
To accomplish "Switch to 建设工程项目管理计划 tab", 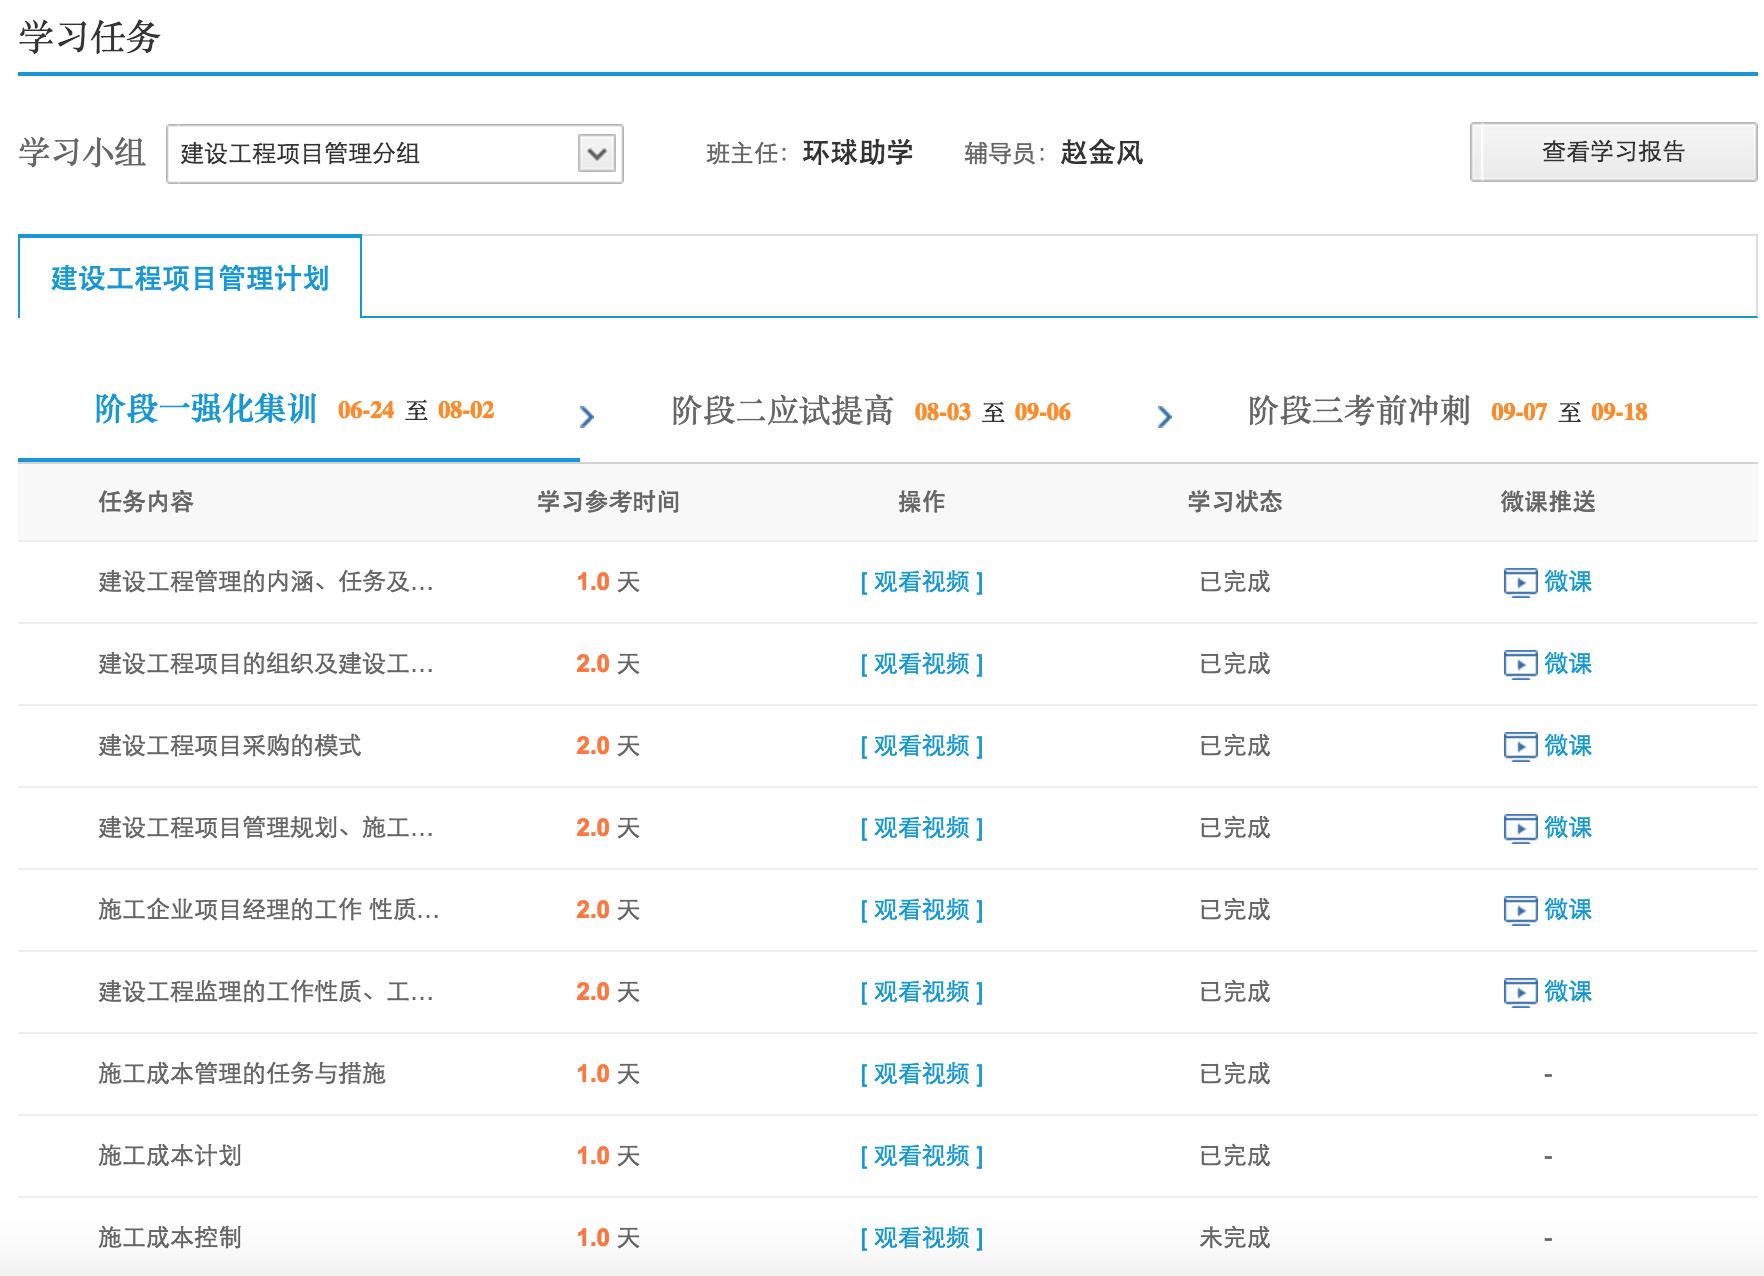I will point(190,278).
